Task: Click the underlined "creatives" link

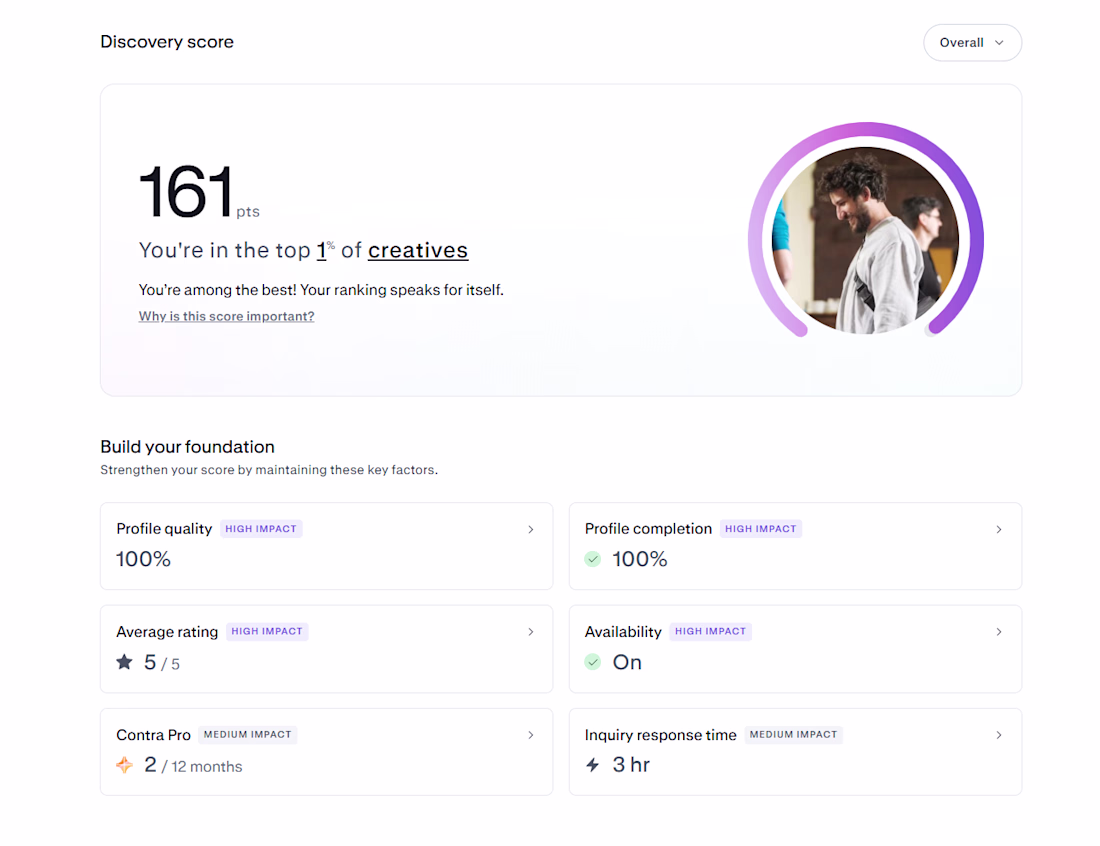Action: [418, 250]
